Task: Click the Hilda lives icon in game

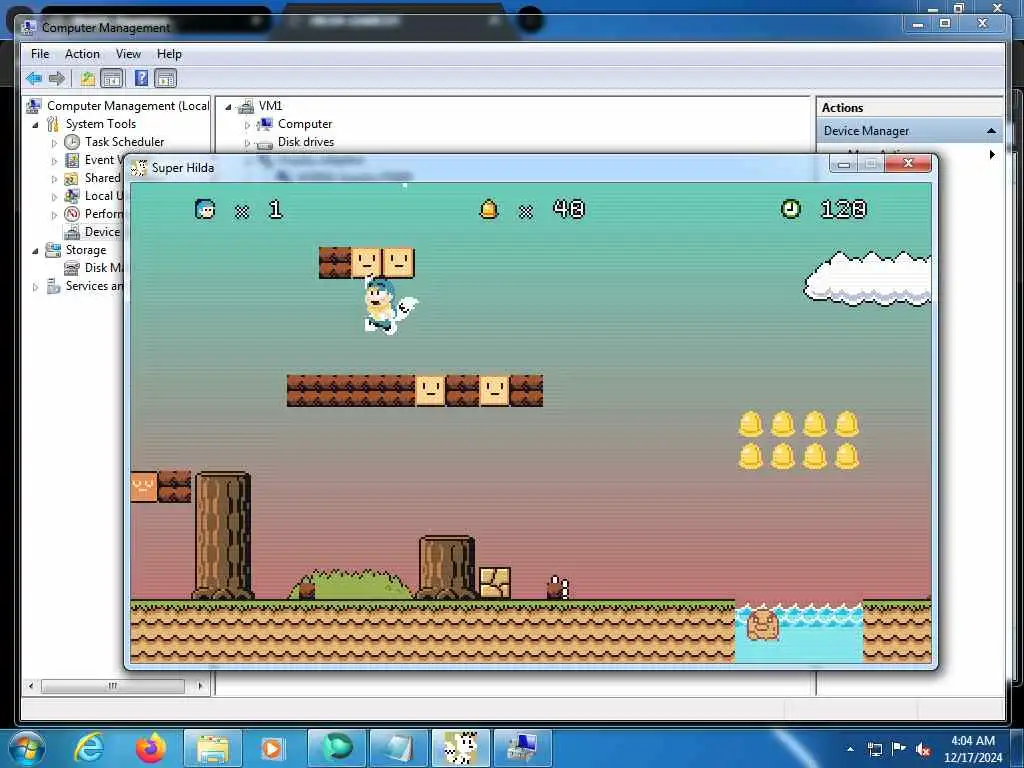Action: pos(205,209)
